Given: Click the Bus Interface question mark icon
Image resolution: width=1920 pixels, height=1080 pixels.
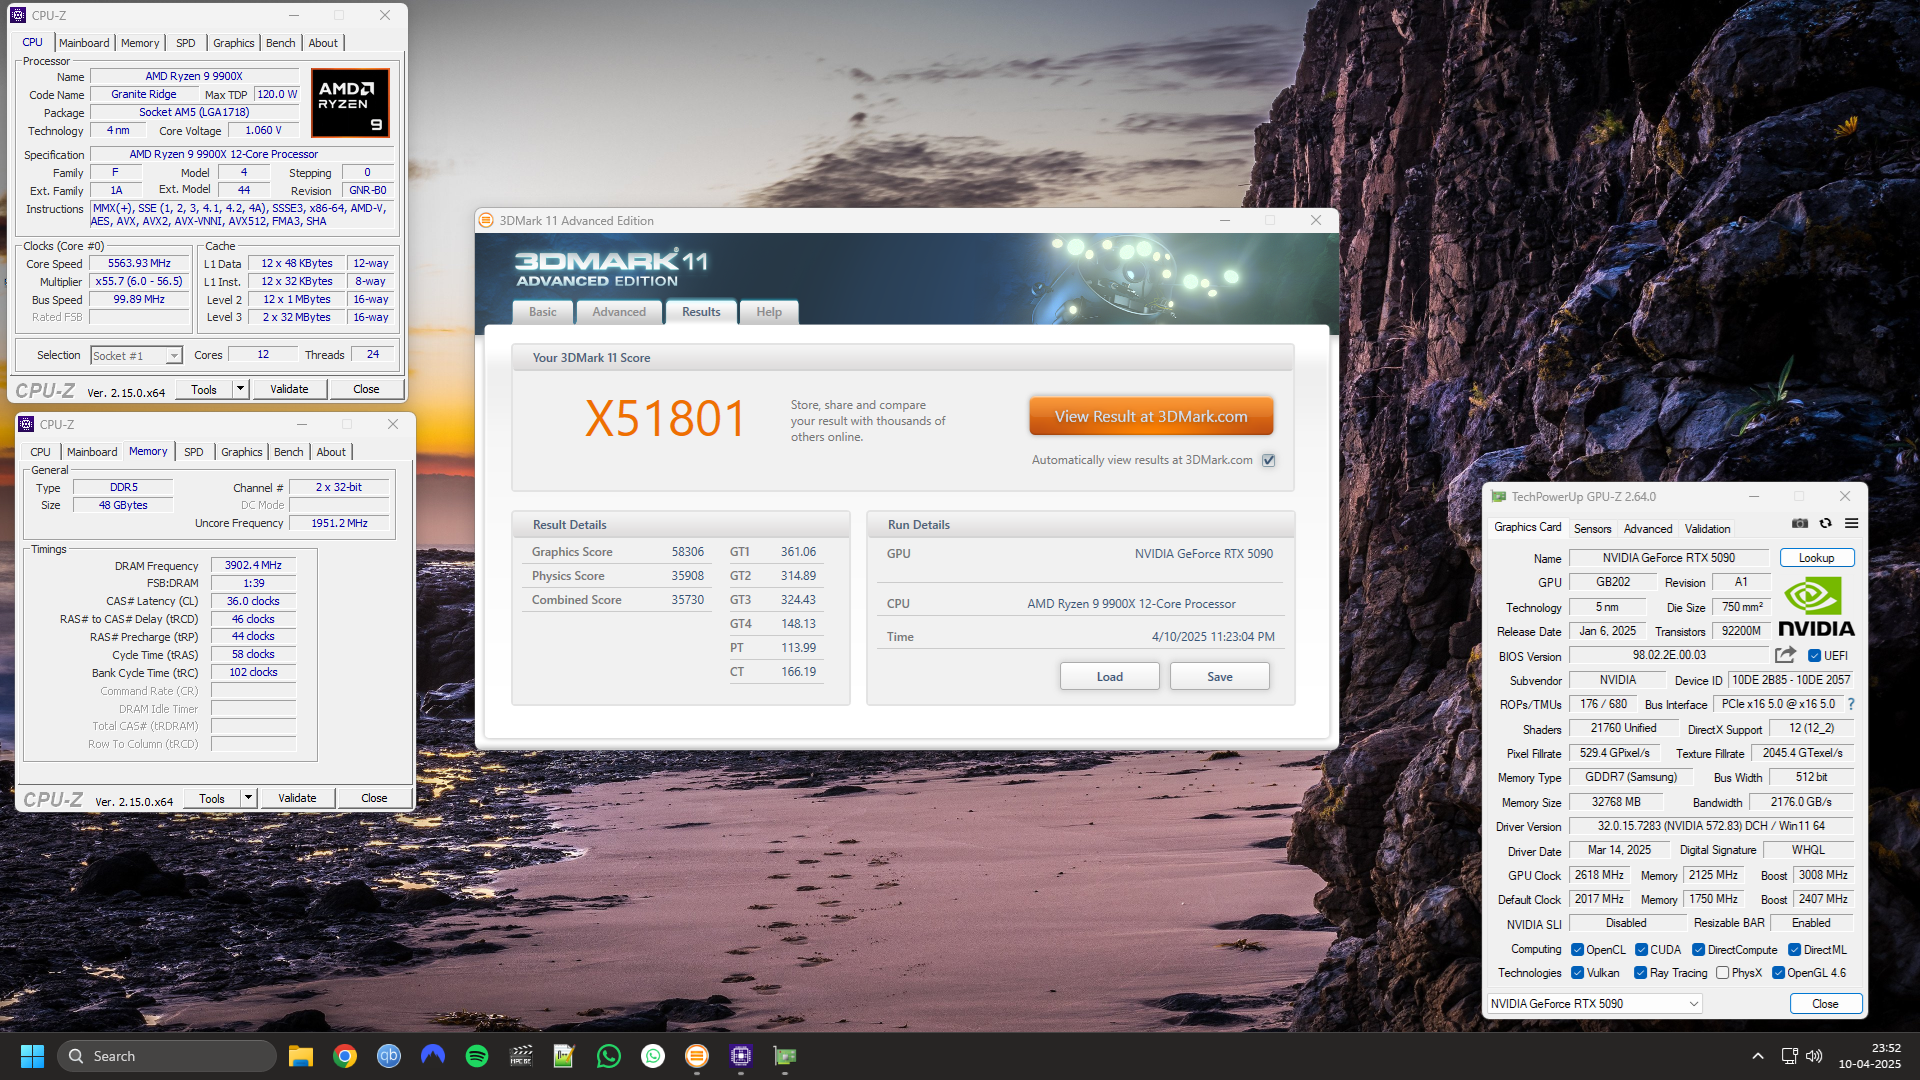Looking at the screenshot, I should [x=1851, y=704].
